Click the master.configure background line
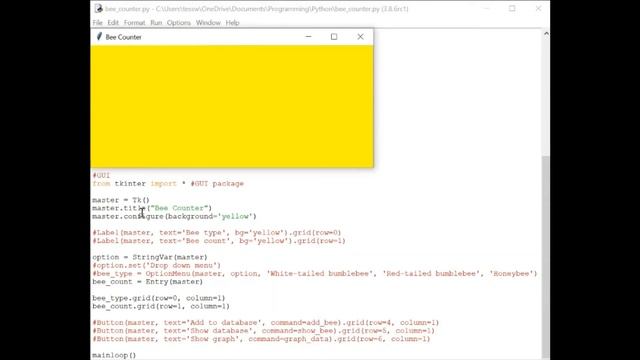Viewport: 640px width, 360px height. [174, 216]
